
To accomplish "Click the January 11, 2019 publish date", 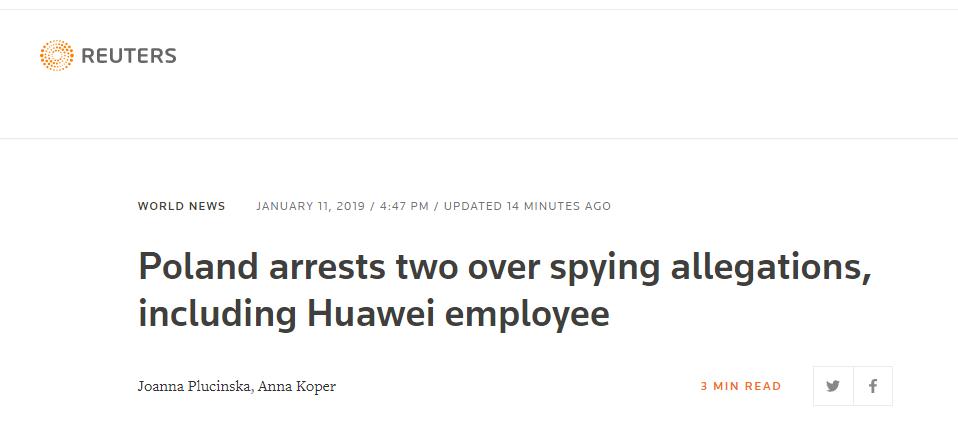I will pos(311,206).
